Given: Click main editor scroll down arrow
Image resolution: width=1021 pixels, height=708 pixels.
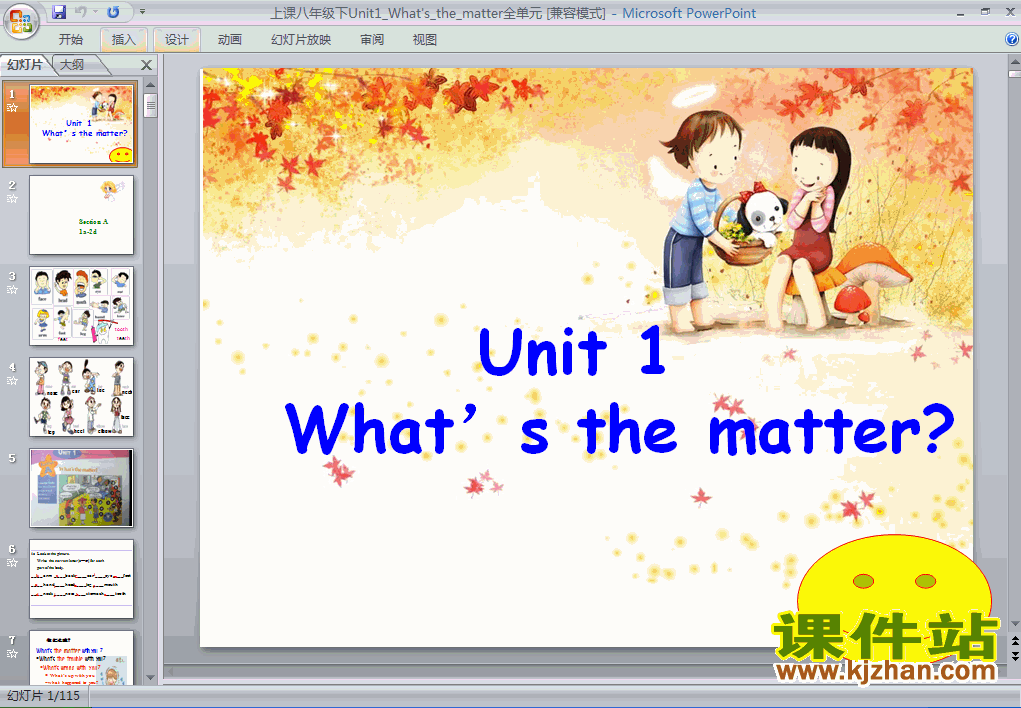Looking at the screenshot, I should pos(1014,624).
